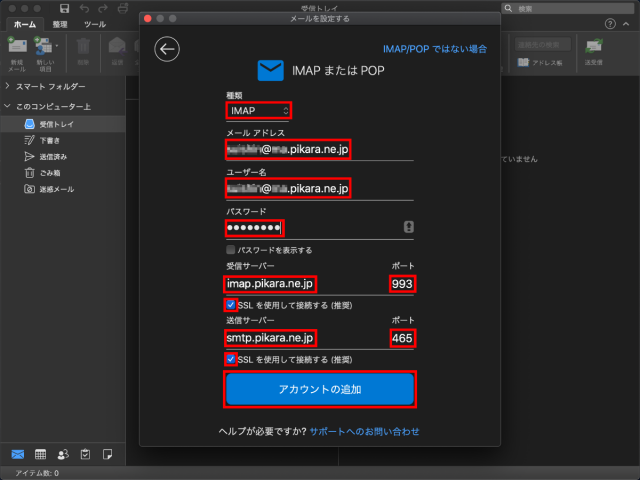
Task: Open Notes view icon in the bottom bar
Action: point(107,453)
